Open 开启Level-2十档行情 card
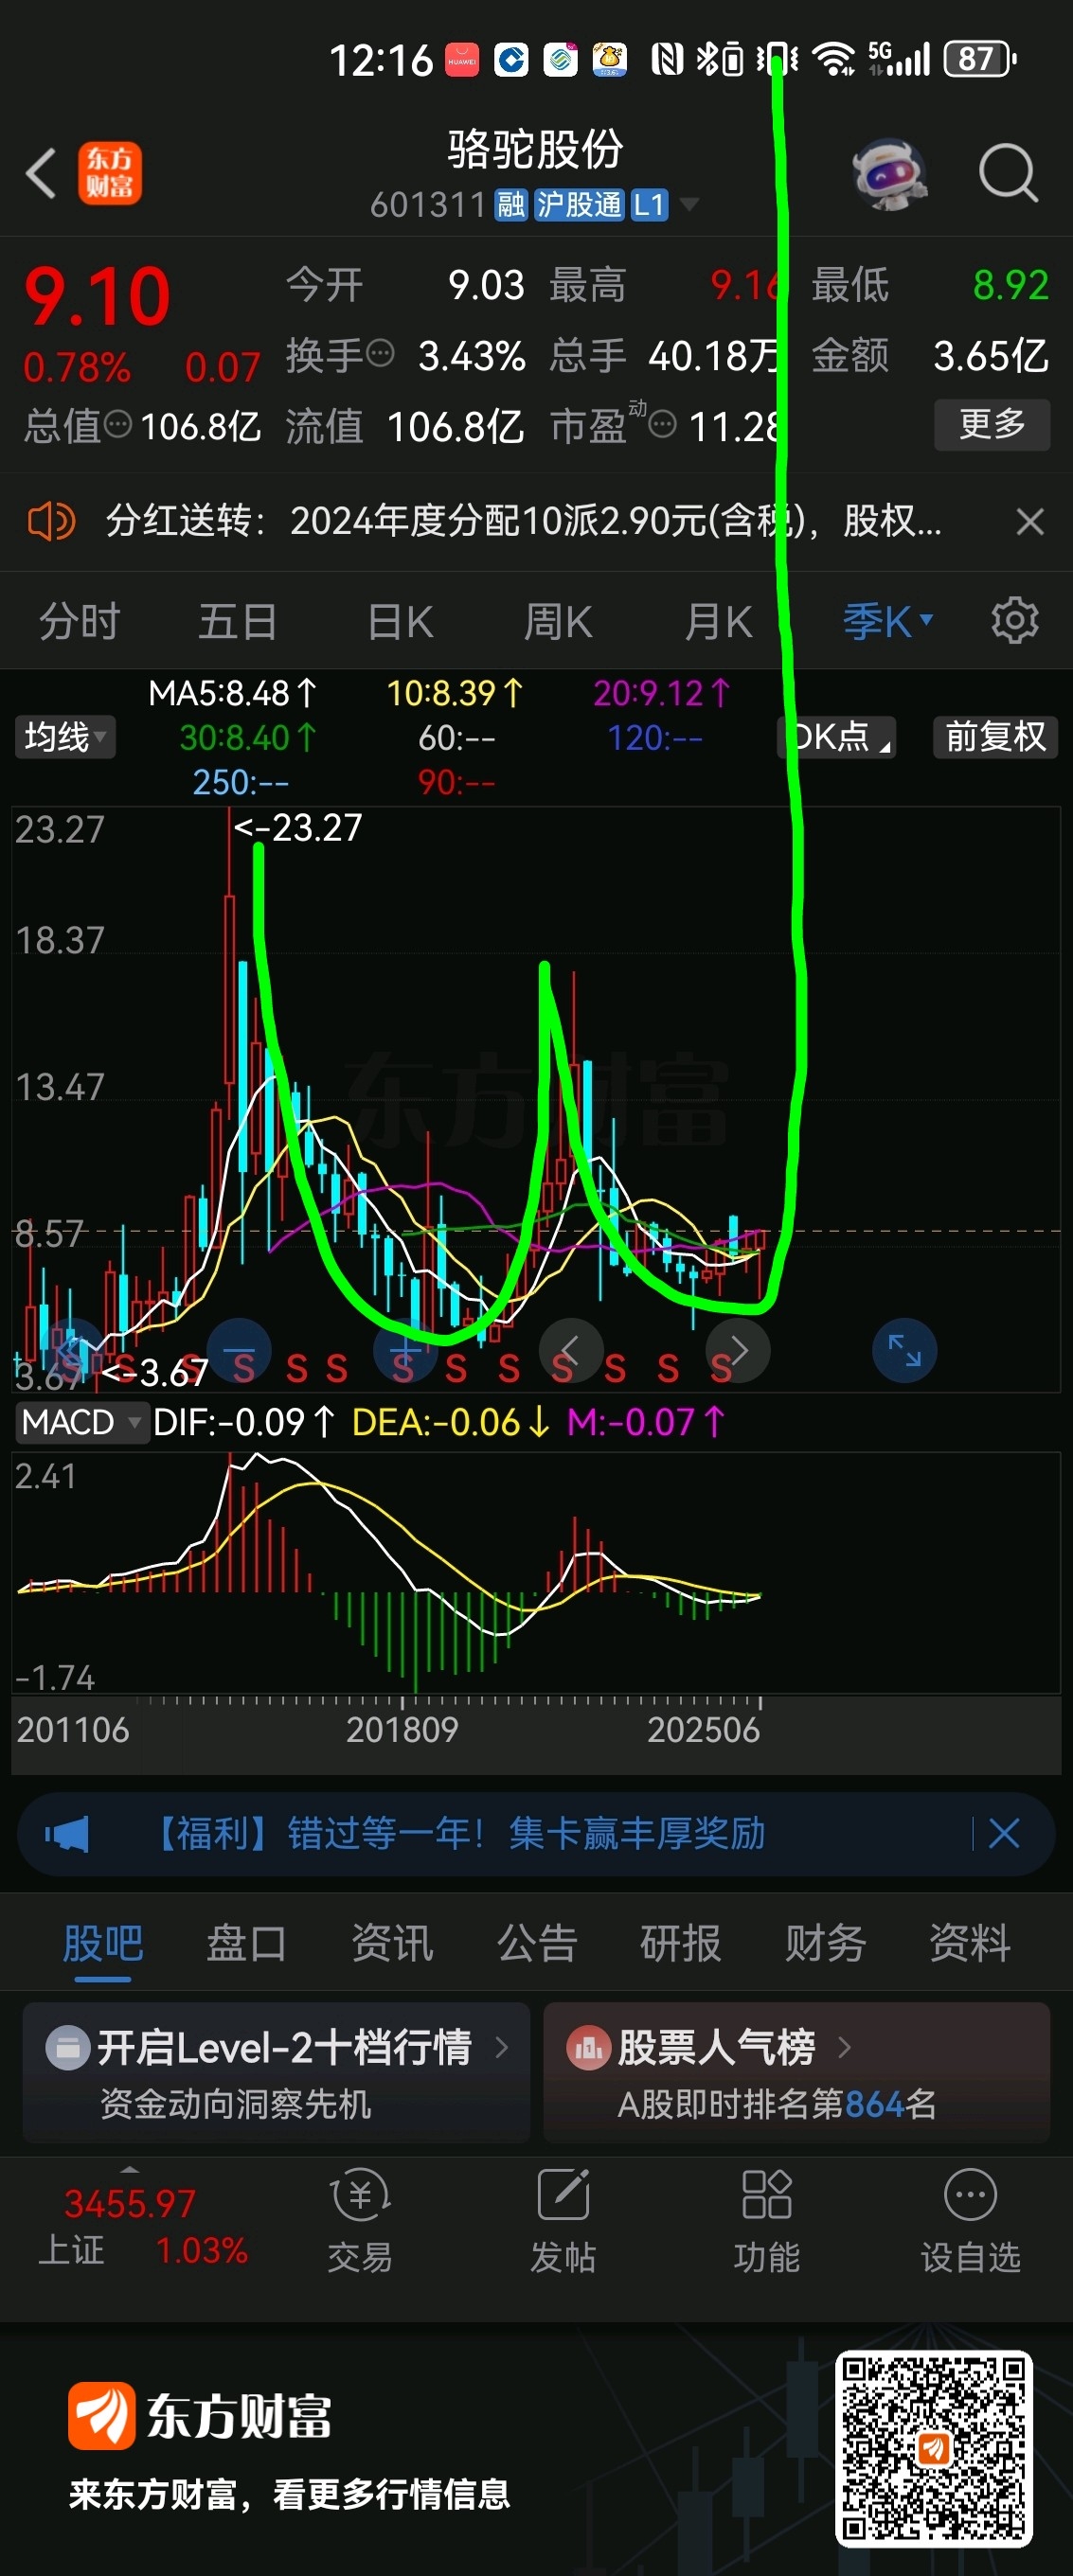Viewport: 1073px width, 2576px height. click(276, 2072)
